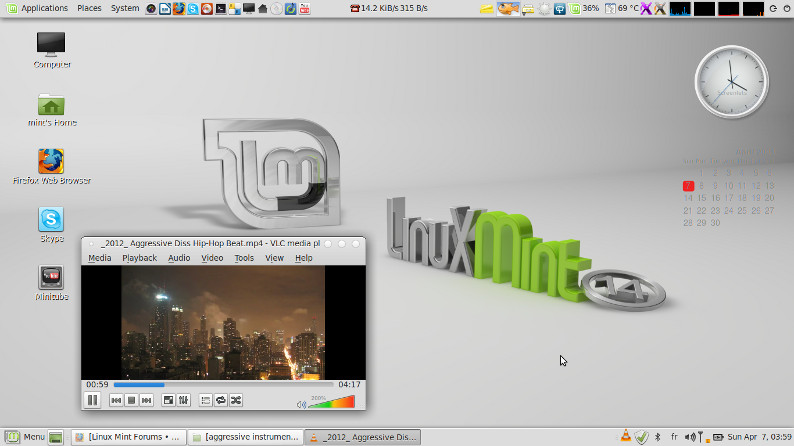Pause playback in VLC

click(93, 400)
